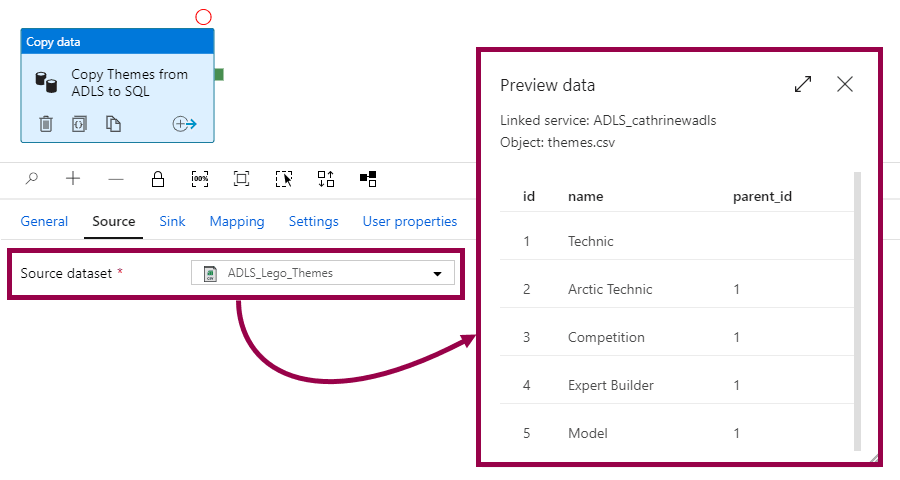
Task: Click the Preview data vertical scrollbar
Action: (x=857, y=310)
